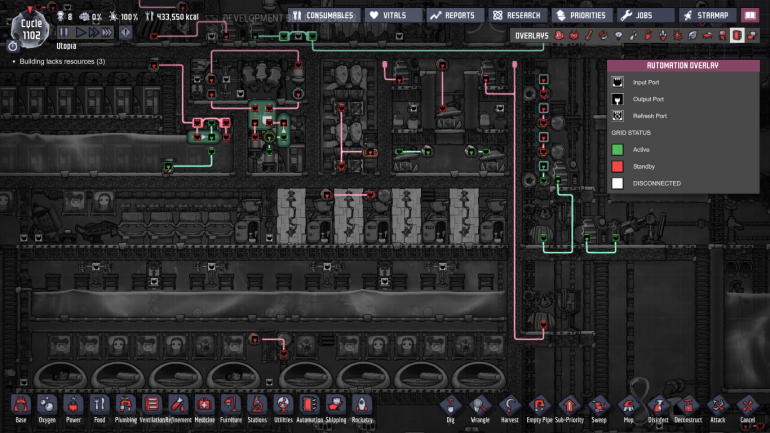Select the Disinfect tool
The image size is (770, 433).
click(x=658, y=408)
